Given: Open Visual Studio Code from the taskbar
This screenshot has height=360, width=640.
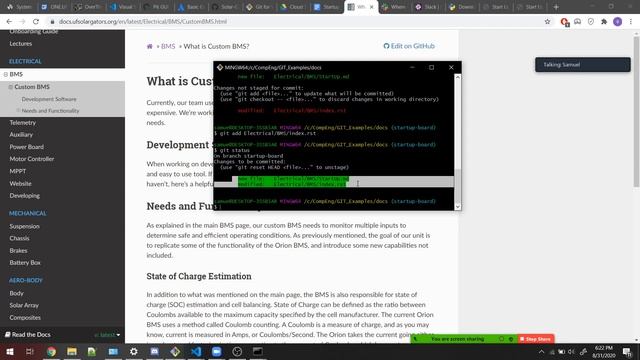Looking at the screenshot, I should click(196, 351).
